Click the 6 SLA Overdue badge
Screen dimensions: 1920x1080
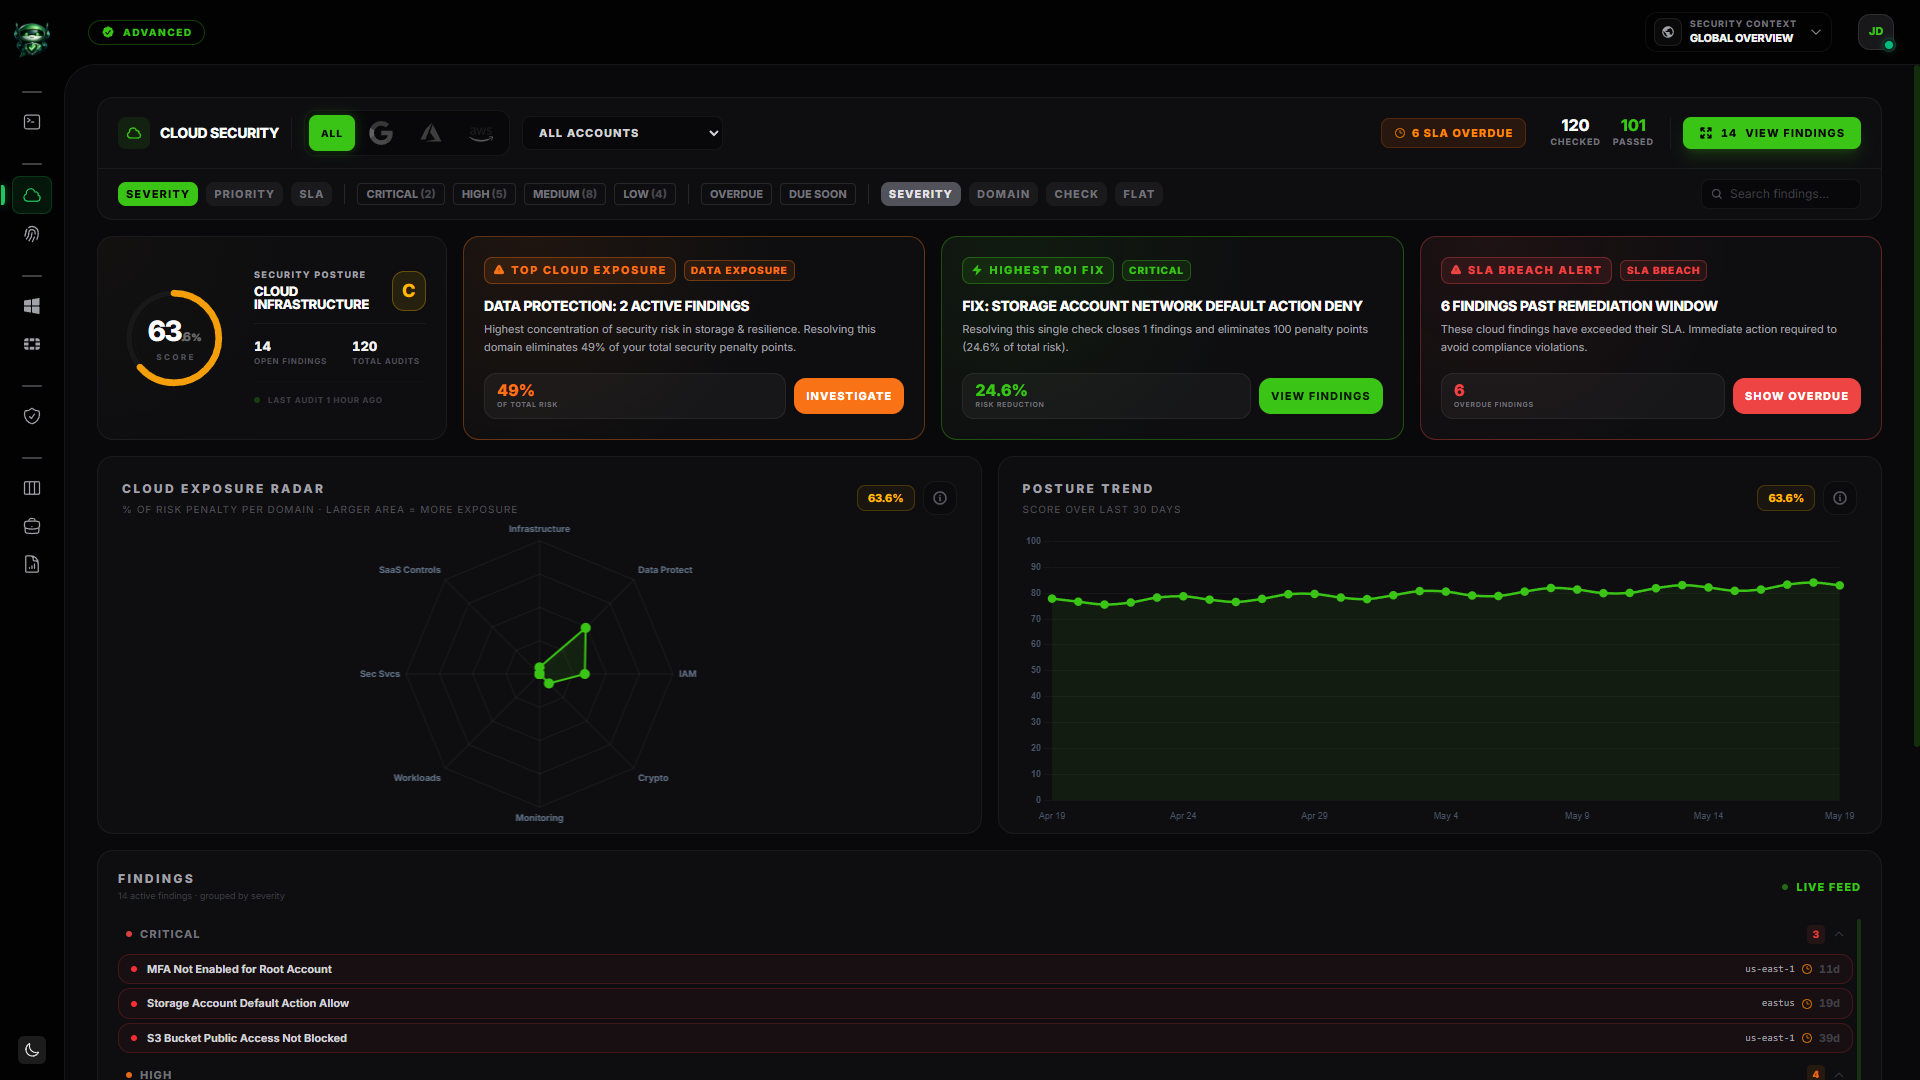(1453, 133)
